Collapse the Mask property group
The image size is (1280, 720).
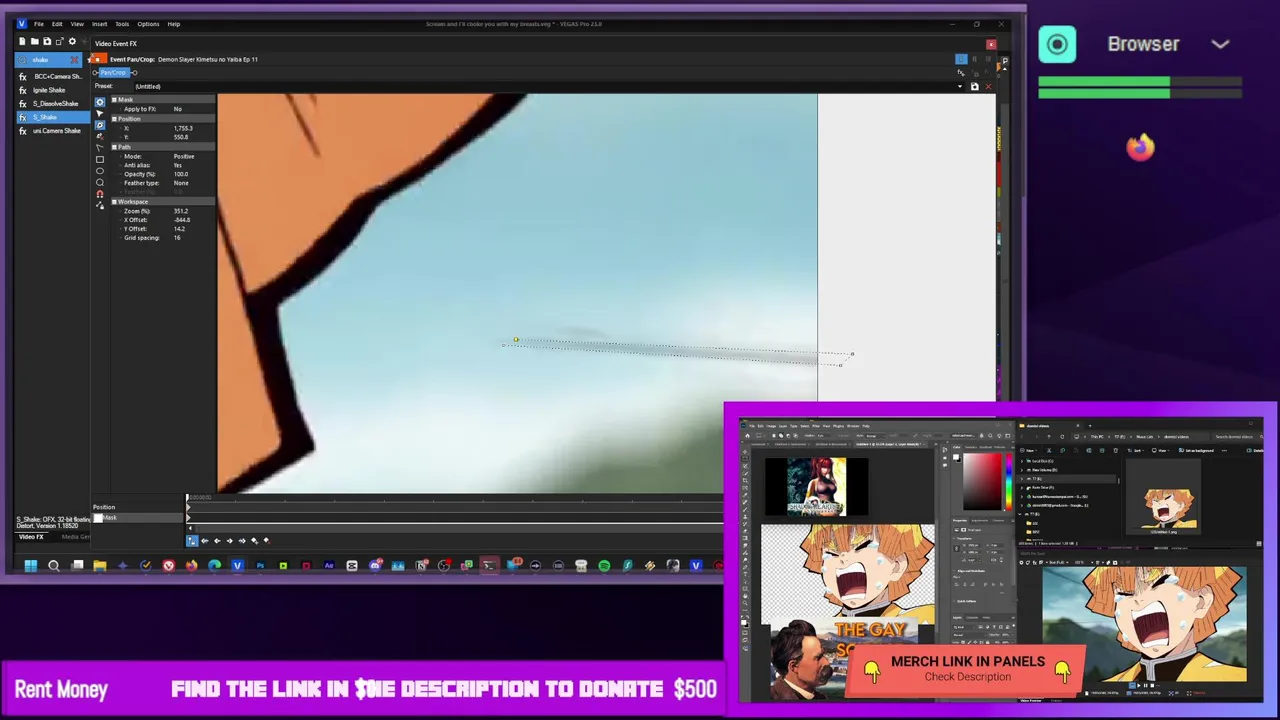click(114, 99)
